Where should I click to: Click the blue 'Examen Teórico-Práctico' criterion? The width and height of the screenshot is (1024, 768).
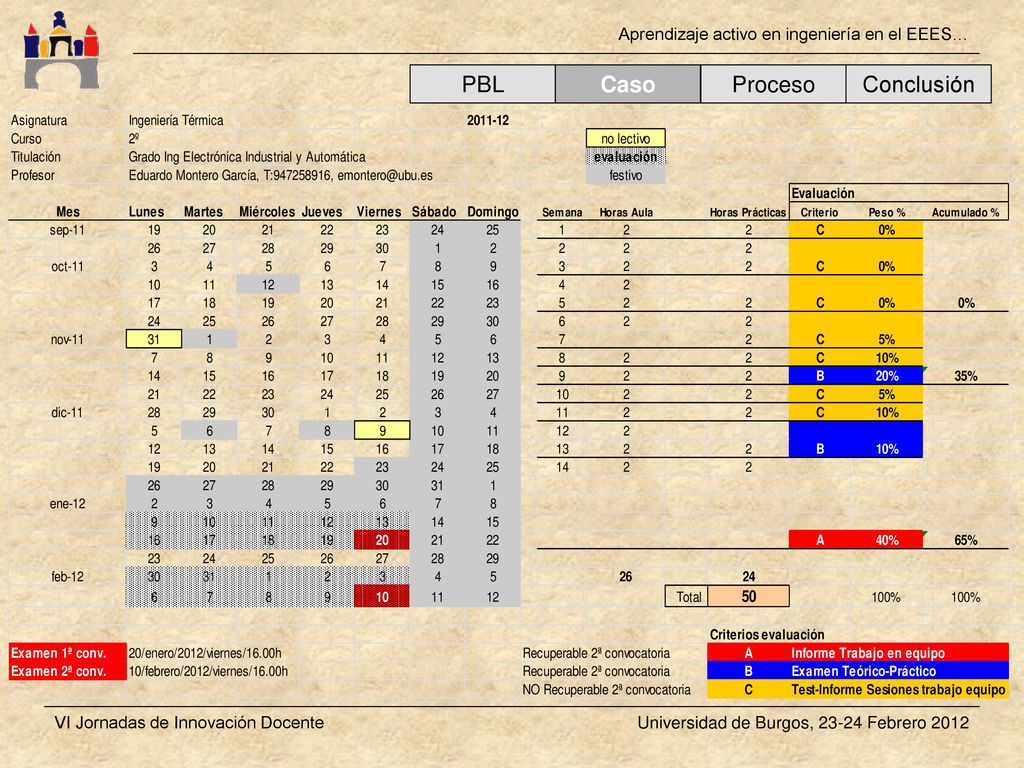tap(857, 671)
